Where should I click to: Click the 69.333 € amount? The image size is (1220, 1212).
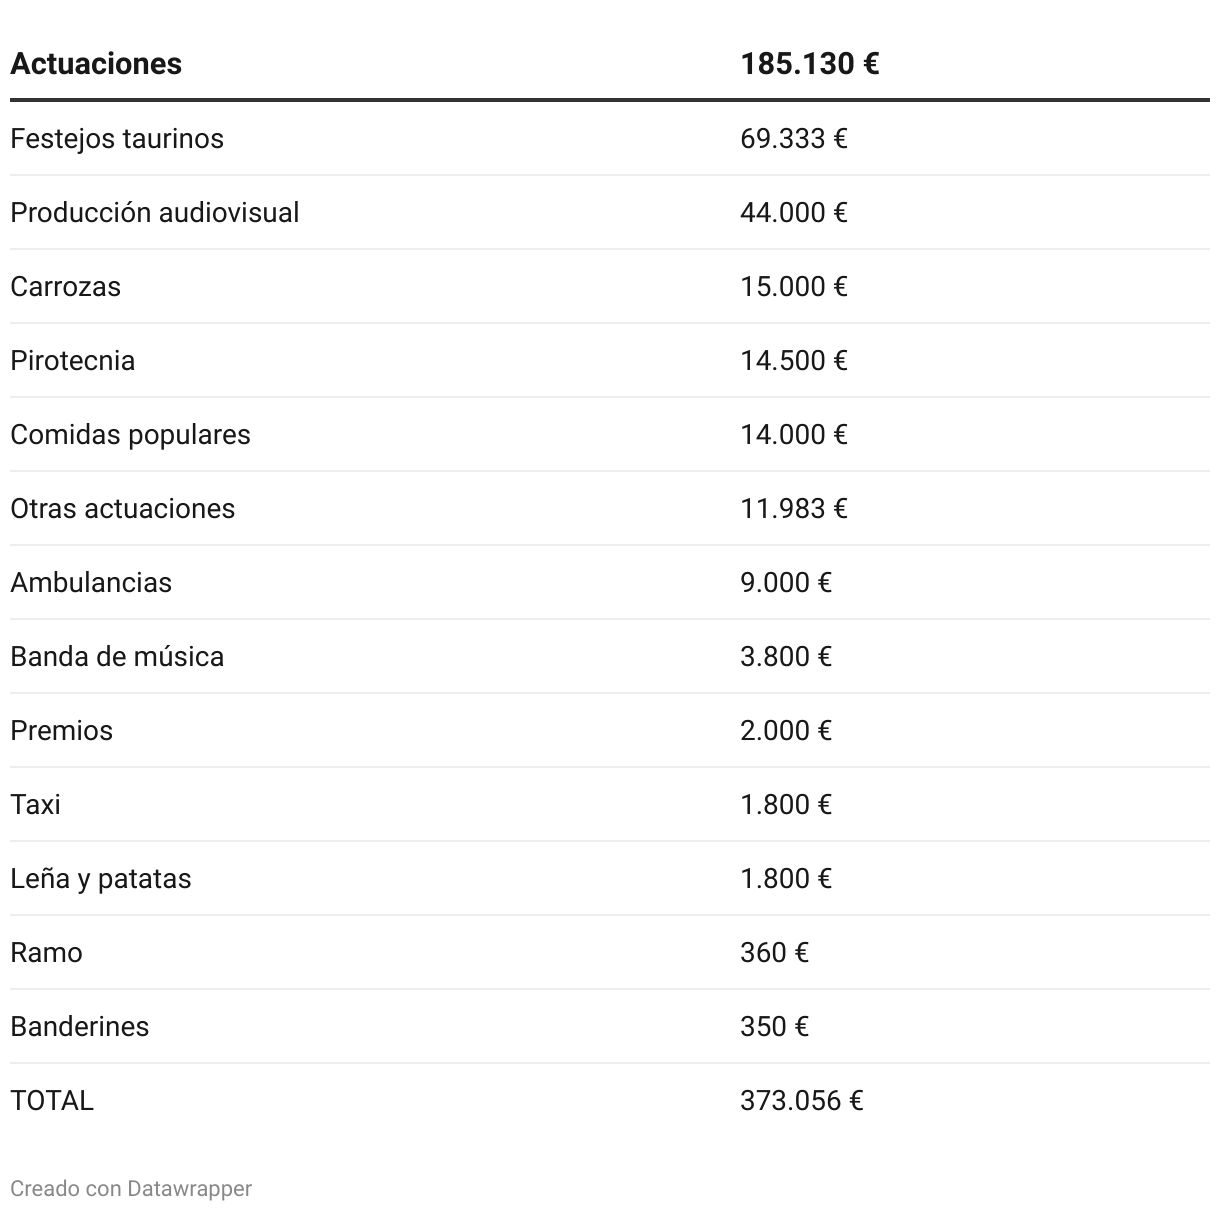[793, 138]
